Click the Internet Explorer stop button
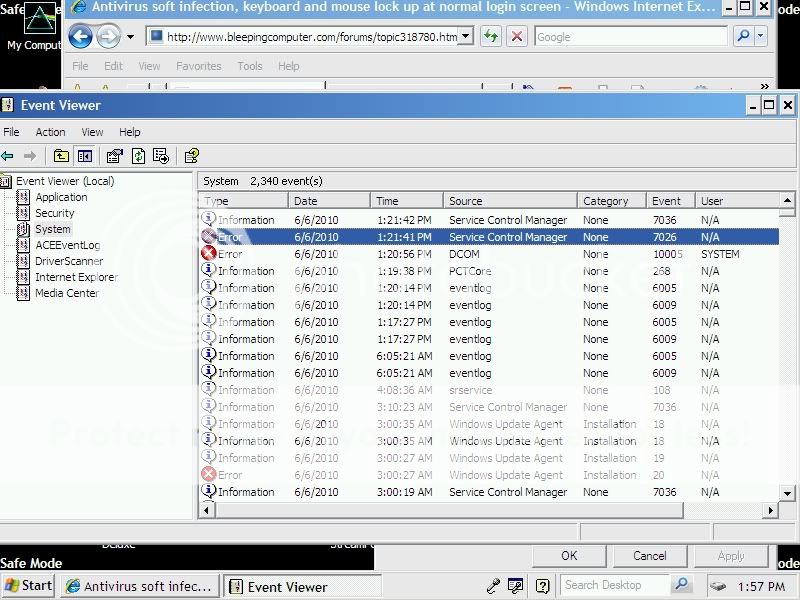The width and height of the screenshot is (800, 600). tap(517, 36)
